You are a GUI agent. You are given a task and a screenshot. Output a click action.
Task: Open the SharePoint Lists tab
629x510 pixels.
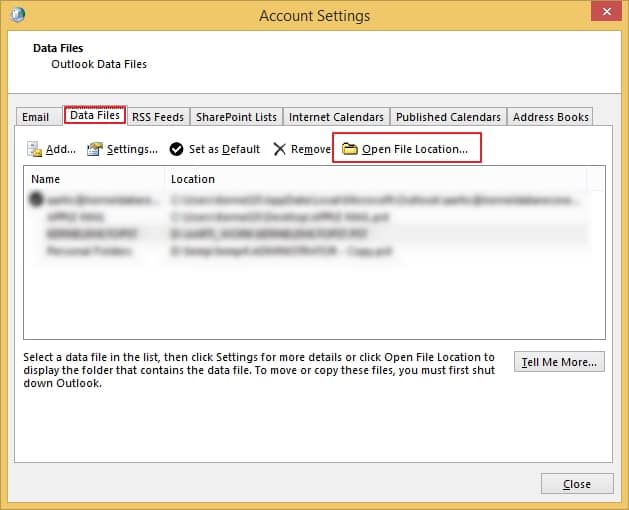(236, 117)
